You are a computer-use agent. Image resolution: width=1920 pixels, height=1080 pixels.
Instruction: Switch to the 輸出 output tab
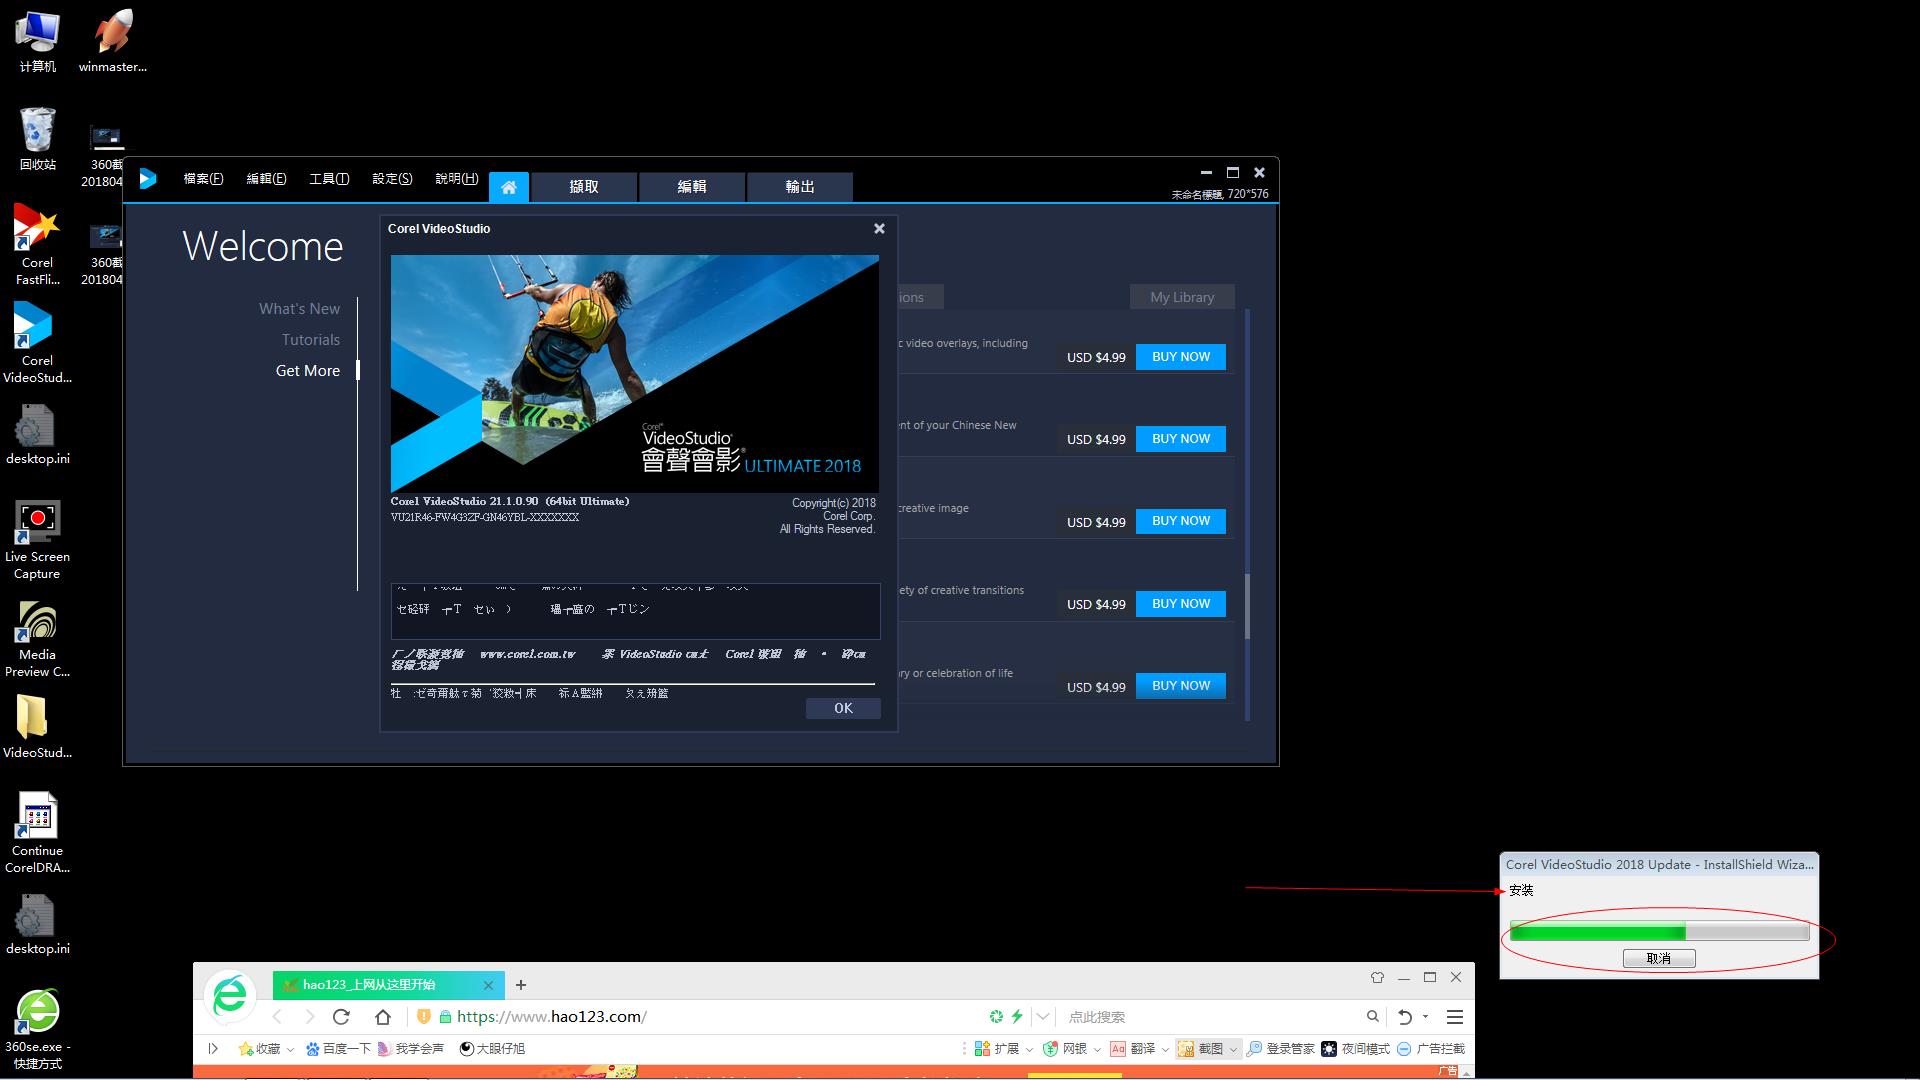pyautogui.click(x=800, y=187)
